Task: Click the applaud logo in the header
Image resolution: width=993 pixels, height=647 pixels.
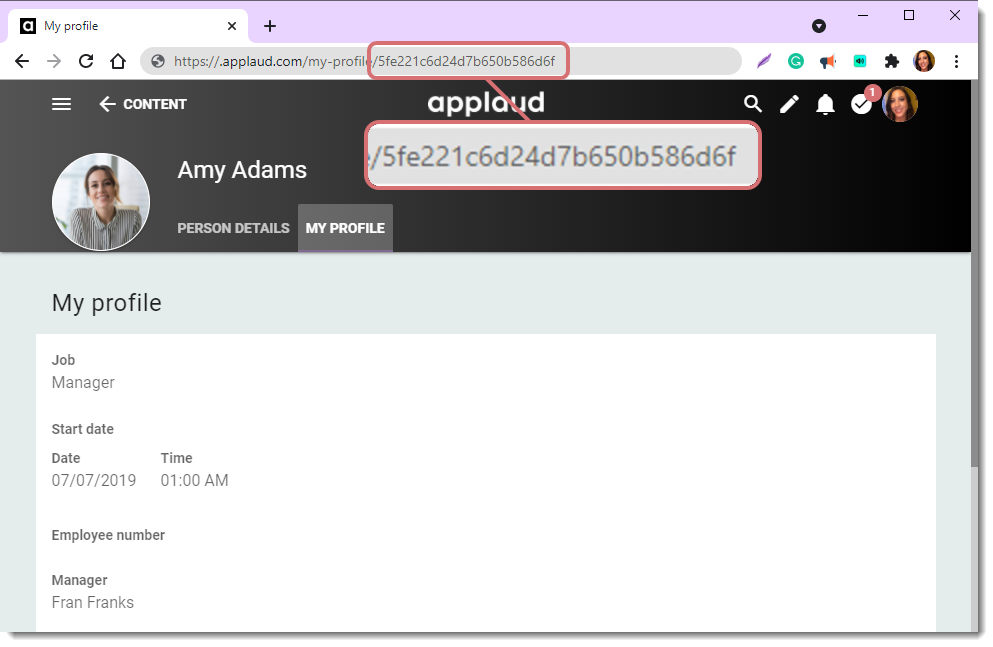Action: pyautogui.click(x=486, y=102)
